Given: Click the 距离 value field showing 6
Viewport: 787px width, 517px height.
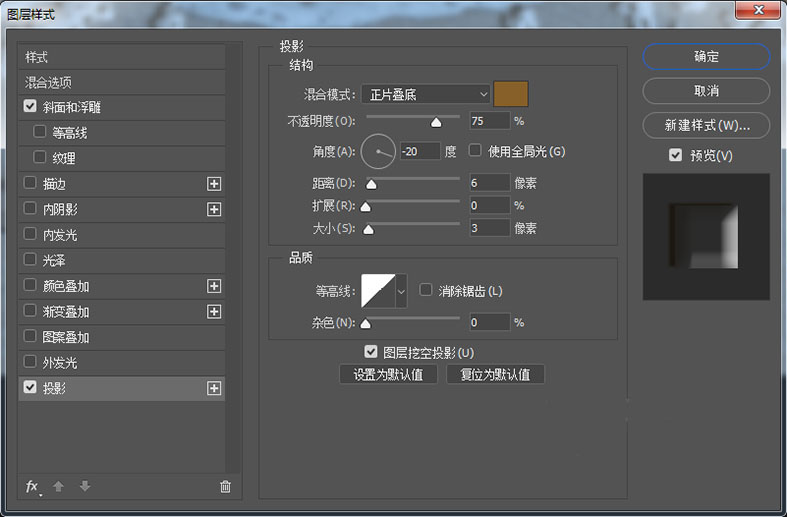Looking at the screenshot, I should point(490,183).
